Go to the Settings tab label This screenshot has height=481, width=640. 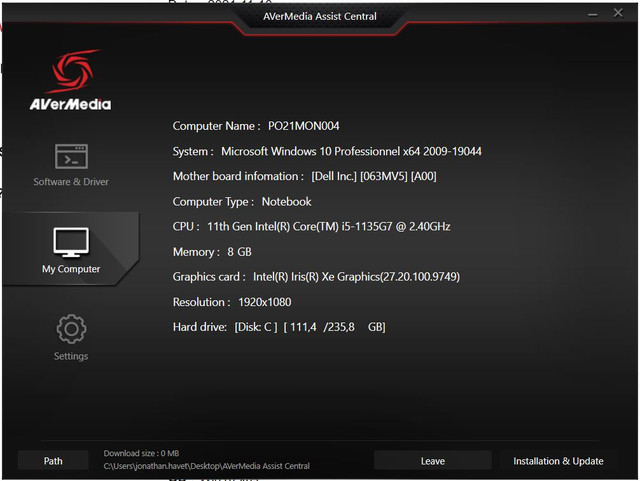pos(71,356)
